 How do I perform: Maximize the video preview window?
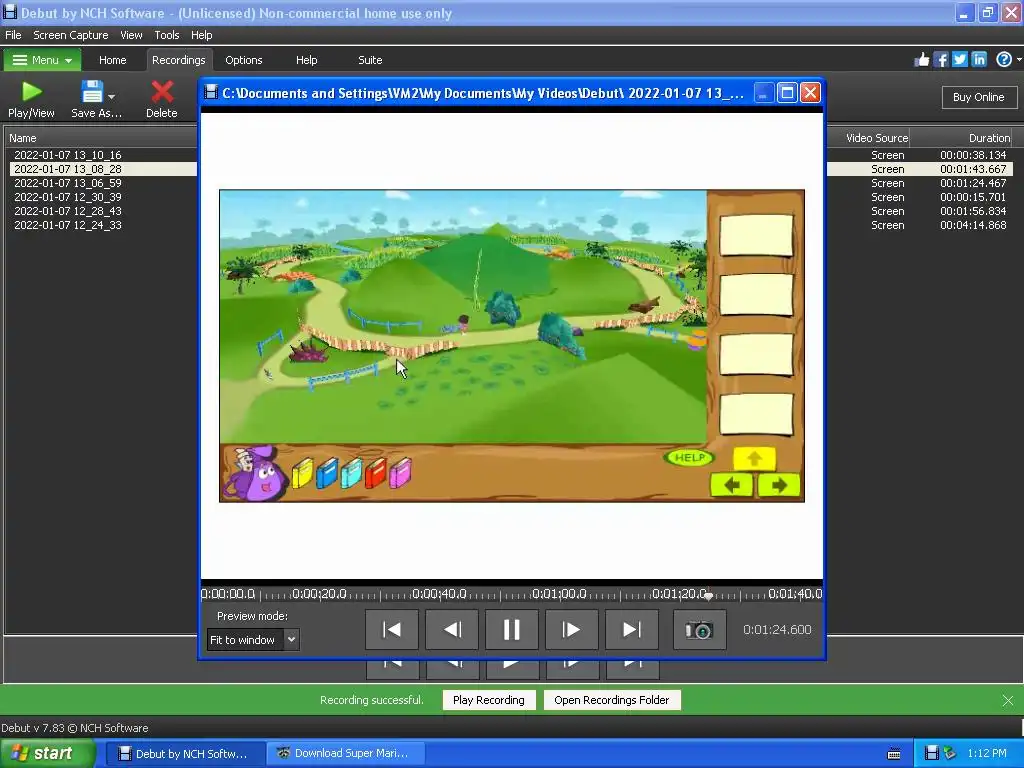787,93
